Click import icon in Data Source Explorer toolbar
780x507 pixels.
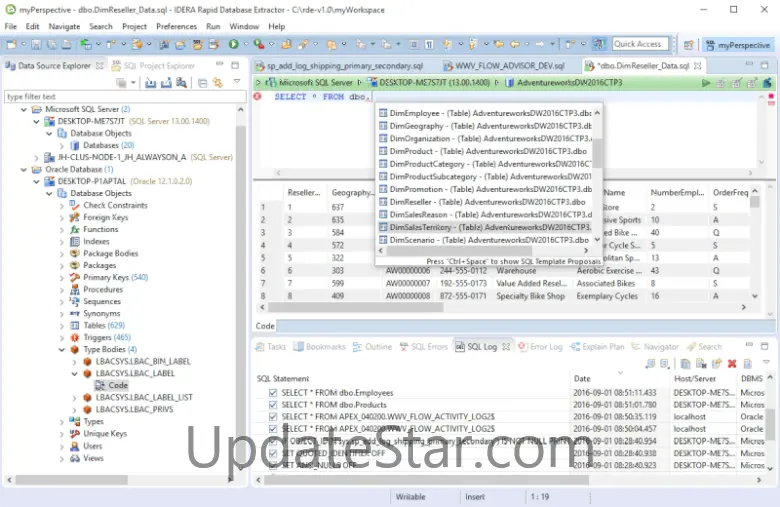tap(150, 83)
